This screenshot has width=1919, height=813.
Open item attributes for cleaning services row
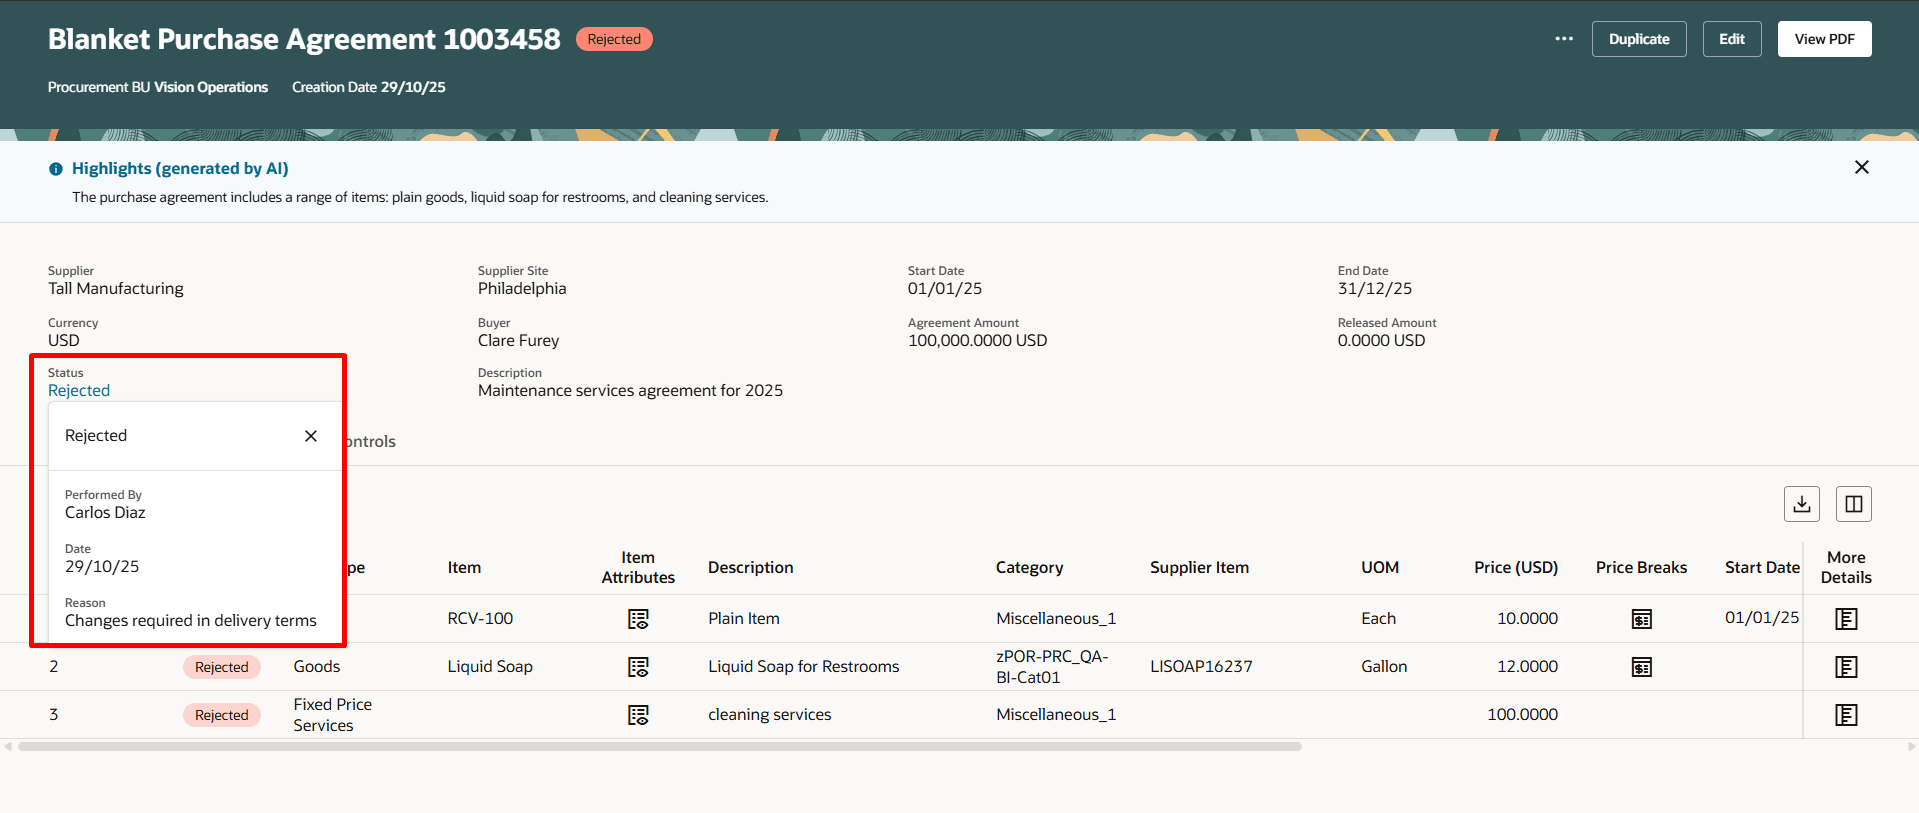tap(638, 715)
